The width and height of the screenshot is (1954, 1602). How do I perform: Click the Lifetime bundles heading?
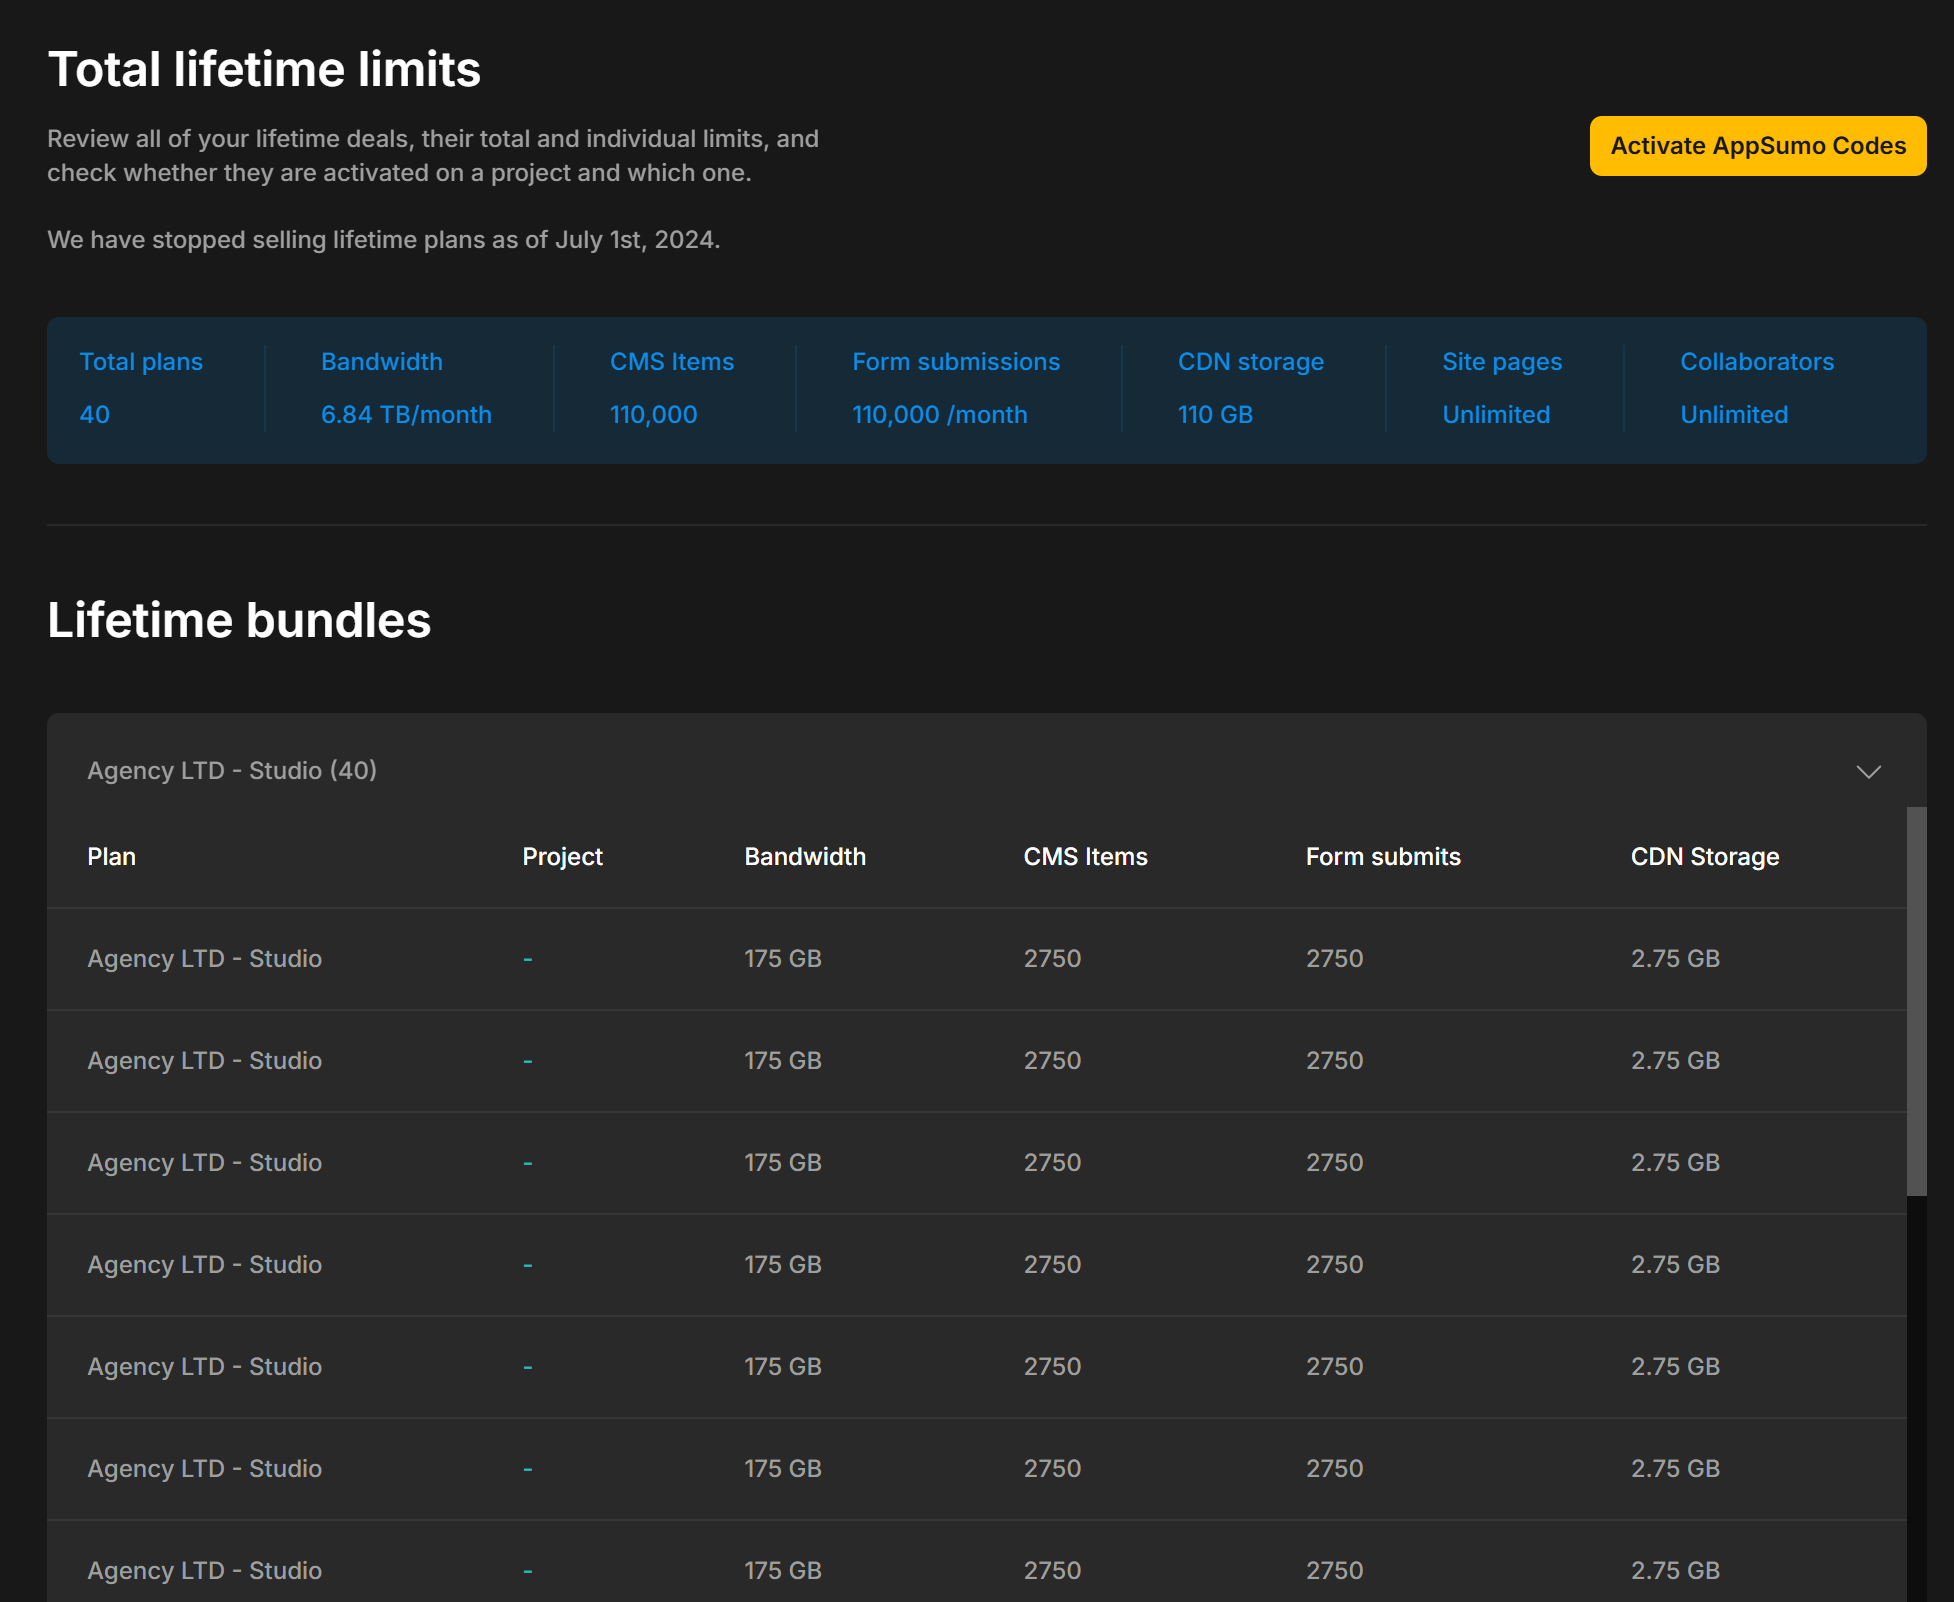pyautogui.click(x=239, y=620)
